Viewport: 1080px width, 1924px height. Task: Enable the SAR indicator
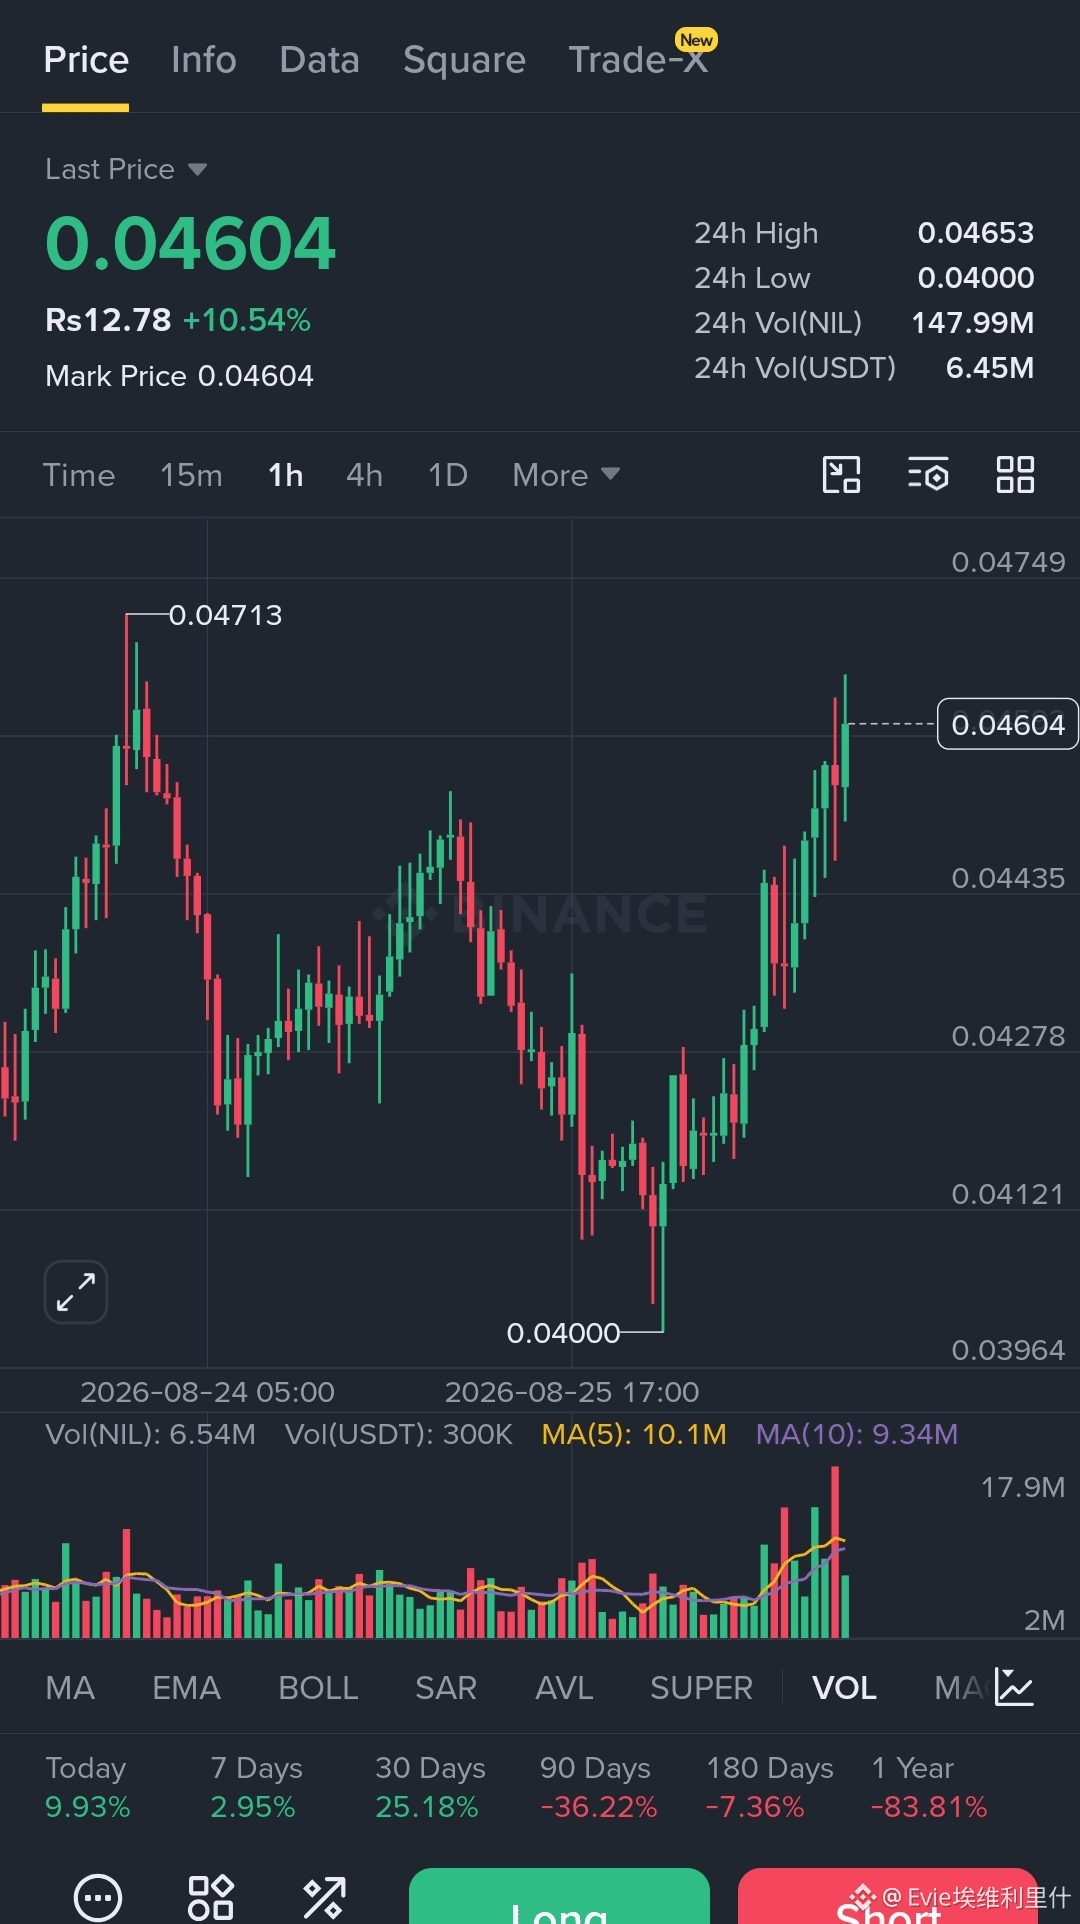coord(446,1688)
